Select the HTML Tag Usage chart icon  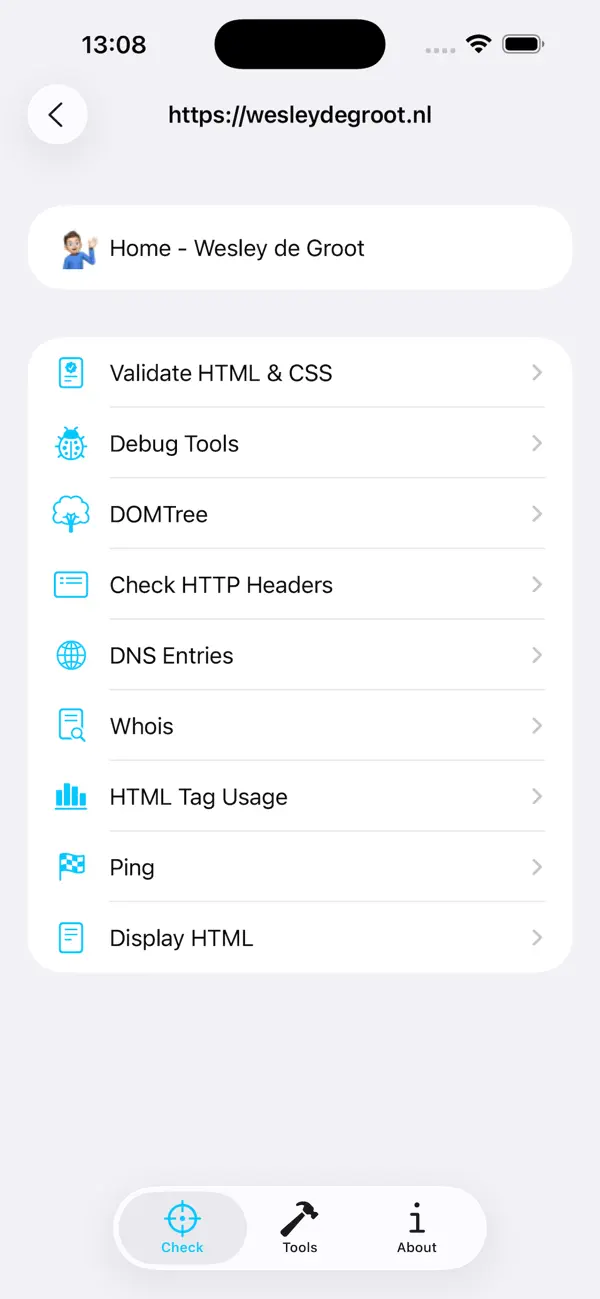click(70, 796)
